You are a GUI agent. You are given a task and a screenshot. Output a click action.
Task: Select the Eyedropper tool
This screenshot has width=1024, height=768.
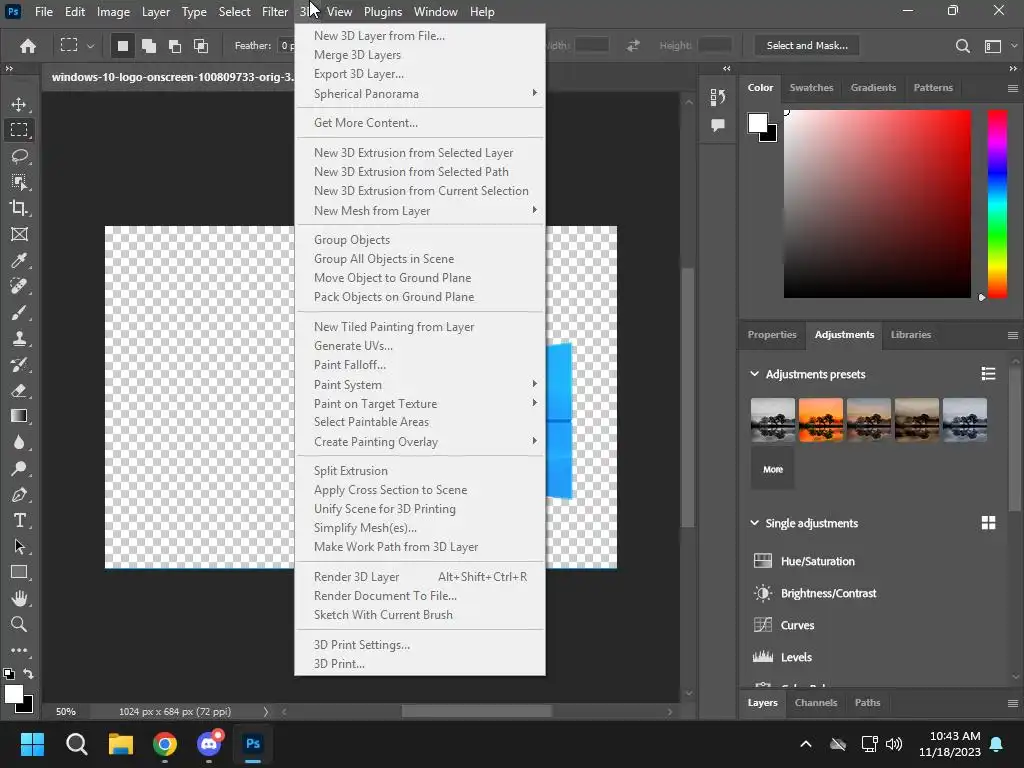click(19, 261)
